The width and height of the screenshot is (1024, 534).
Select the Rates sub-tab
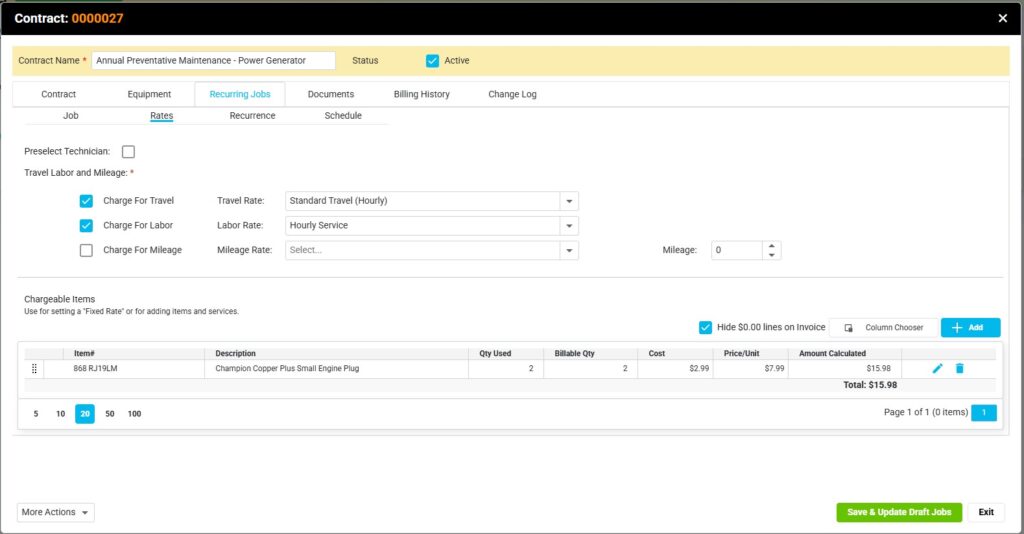[161, 116]
